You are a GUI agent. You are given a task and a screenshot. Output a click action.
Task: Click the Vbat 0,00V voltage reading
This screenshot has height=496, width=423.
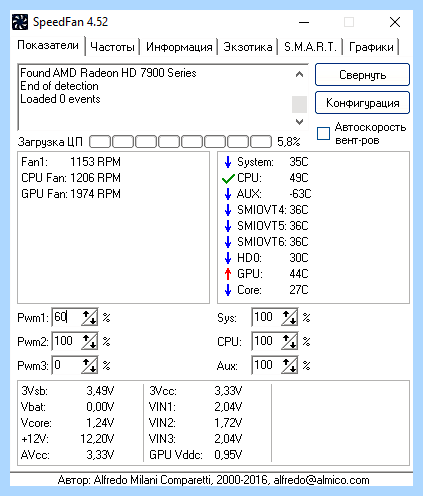[x=67, y=407]
